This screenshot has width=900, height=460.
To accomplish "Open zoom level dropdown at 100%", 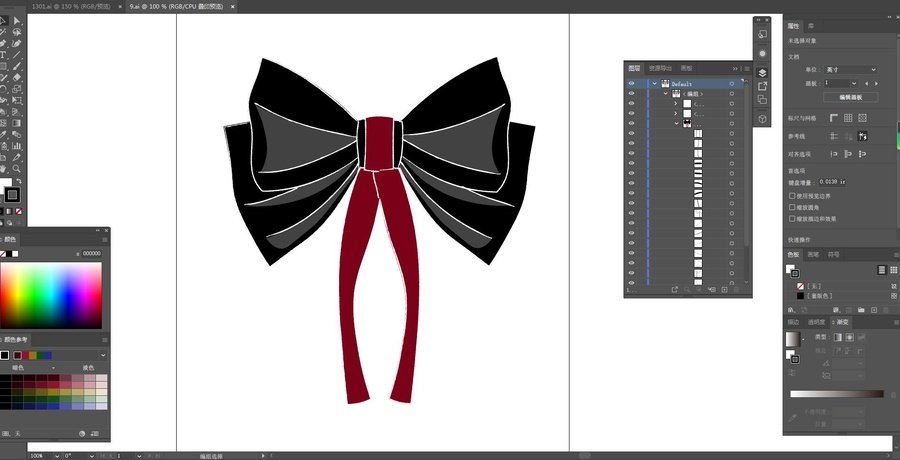I will click(56, 456).
